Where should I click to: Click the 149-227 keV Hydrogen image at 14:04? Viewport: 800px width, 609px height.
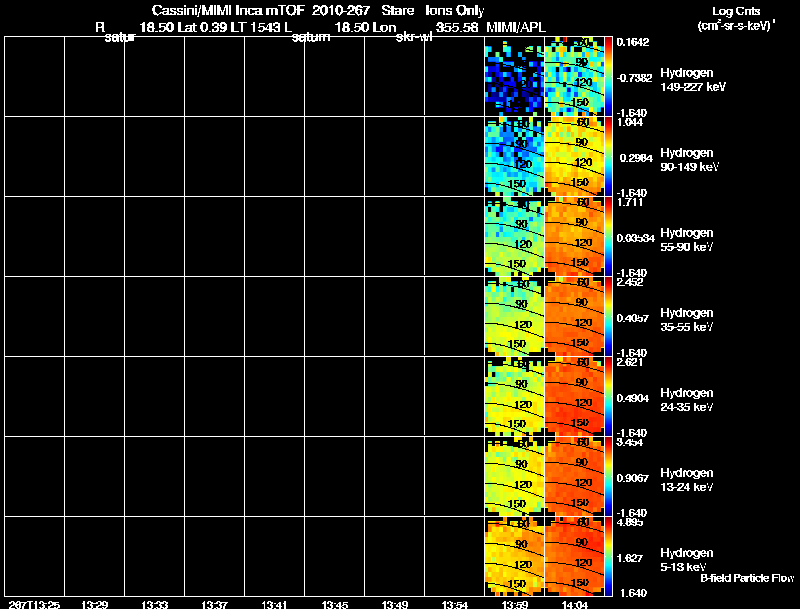click(574, 77)
